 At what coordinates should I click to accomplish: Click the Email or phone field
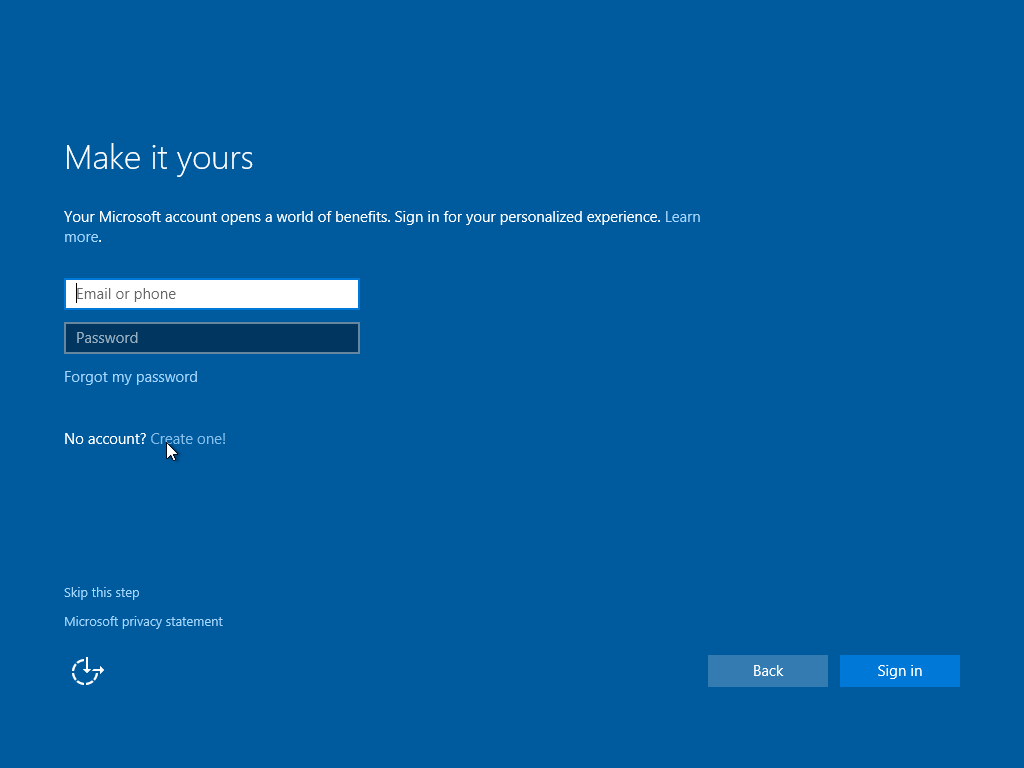211,293
